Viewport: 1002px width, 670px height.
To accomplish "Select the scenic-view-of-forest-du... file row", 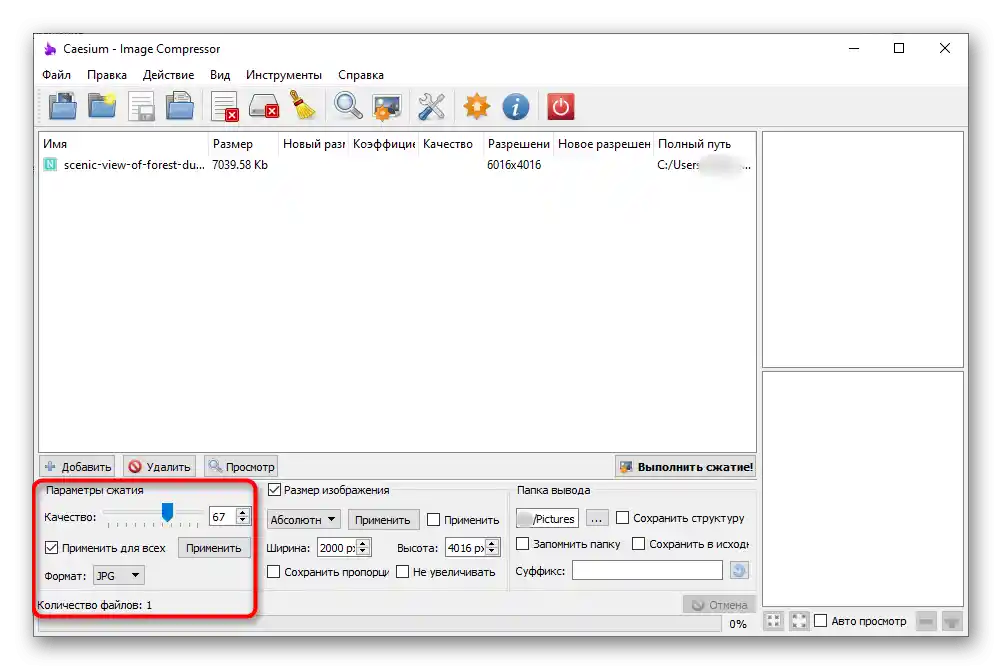I will pyautogui.click(x=397, y=165).
